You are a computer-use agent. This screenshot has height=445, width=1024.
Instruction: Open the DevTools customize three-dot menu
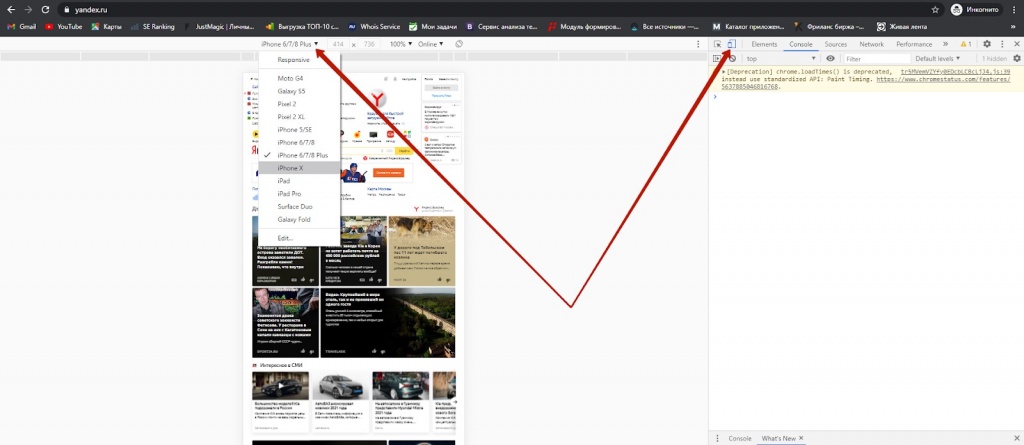click(1002, 44)
